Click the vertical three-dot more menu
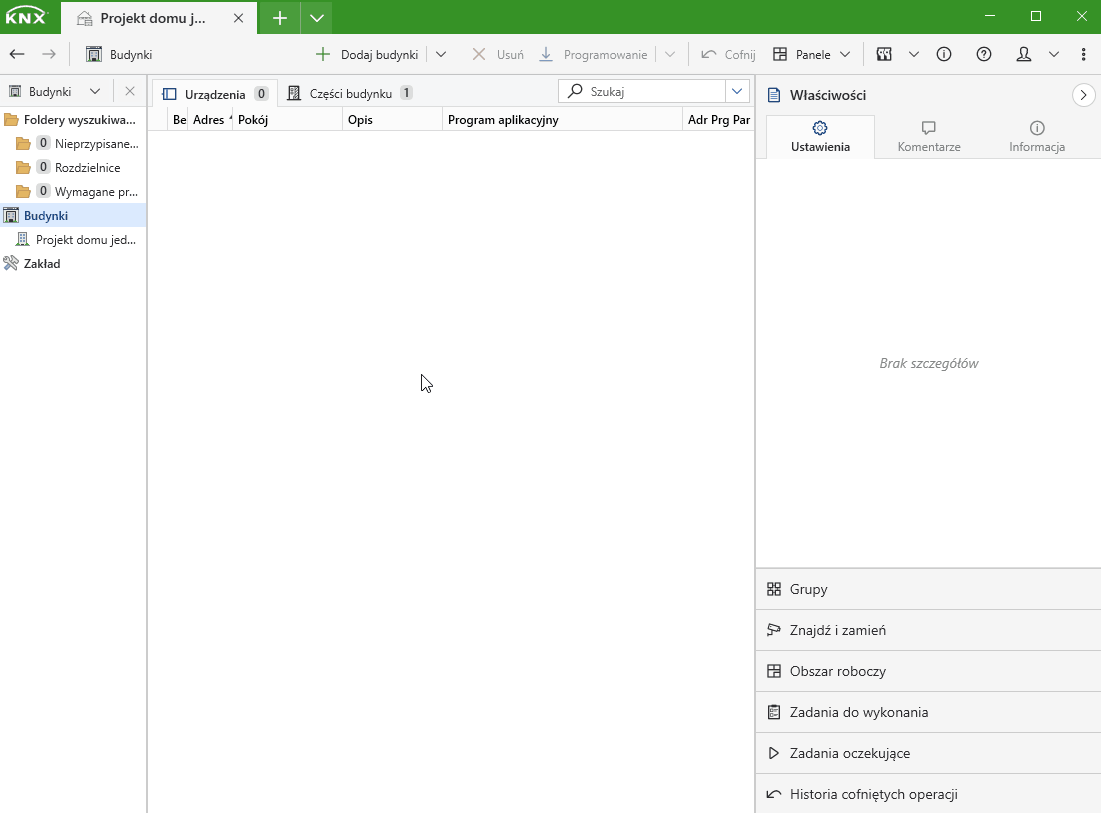Screen dimensions: 1101x813 (1084, 55)
